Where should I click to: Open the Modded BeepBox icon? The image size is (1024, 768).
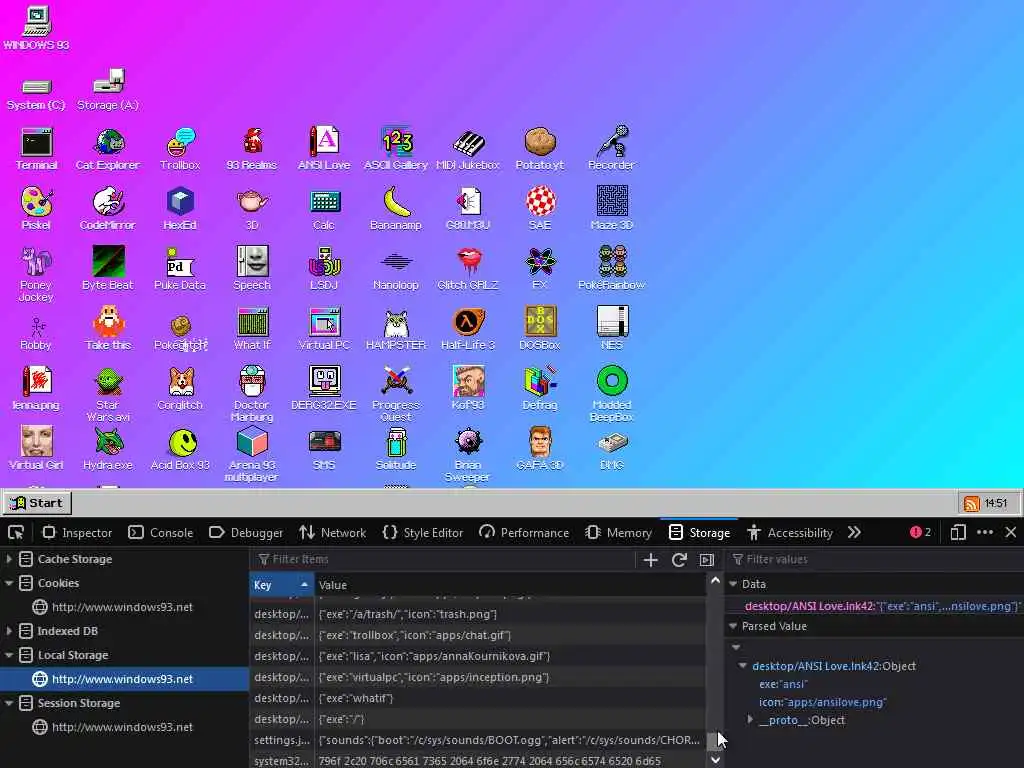611,394
